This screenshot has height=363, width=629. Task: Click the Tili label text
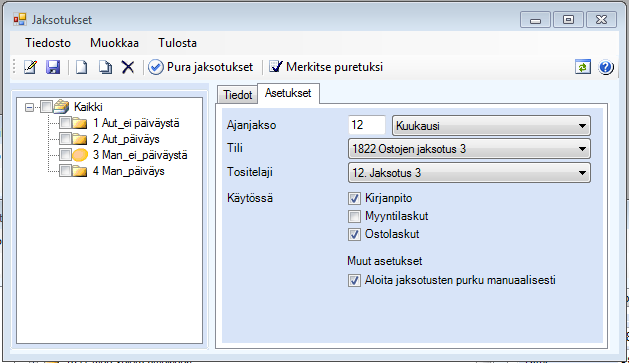[235, 148]
